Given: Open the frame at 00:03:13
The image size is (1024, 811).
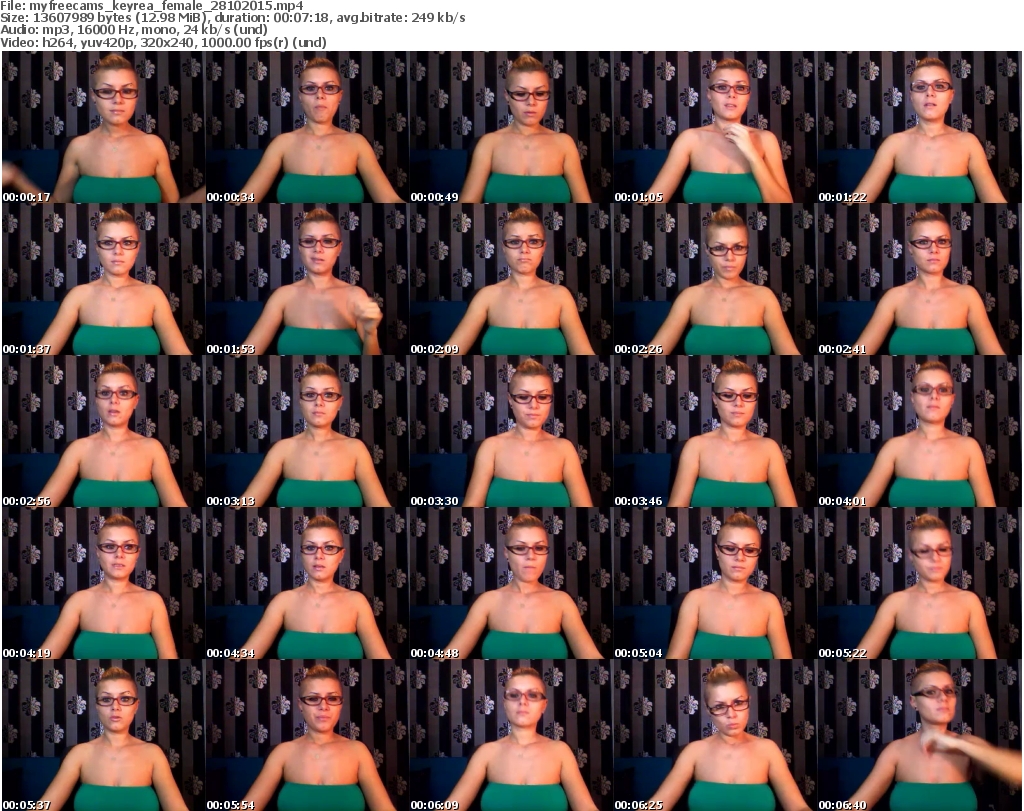Looking at the screenshot, I should click(x=307, y=432).
